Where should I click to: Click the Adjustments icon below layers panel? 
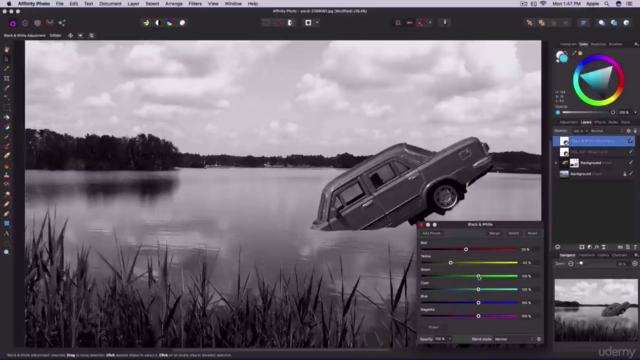tap(589, 247)
